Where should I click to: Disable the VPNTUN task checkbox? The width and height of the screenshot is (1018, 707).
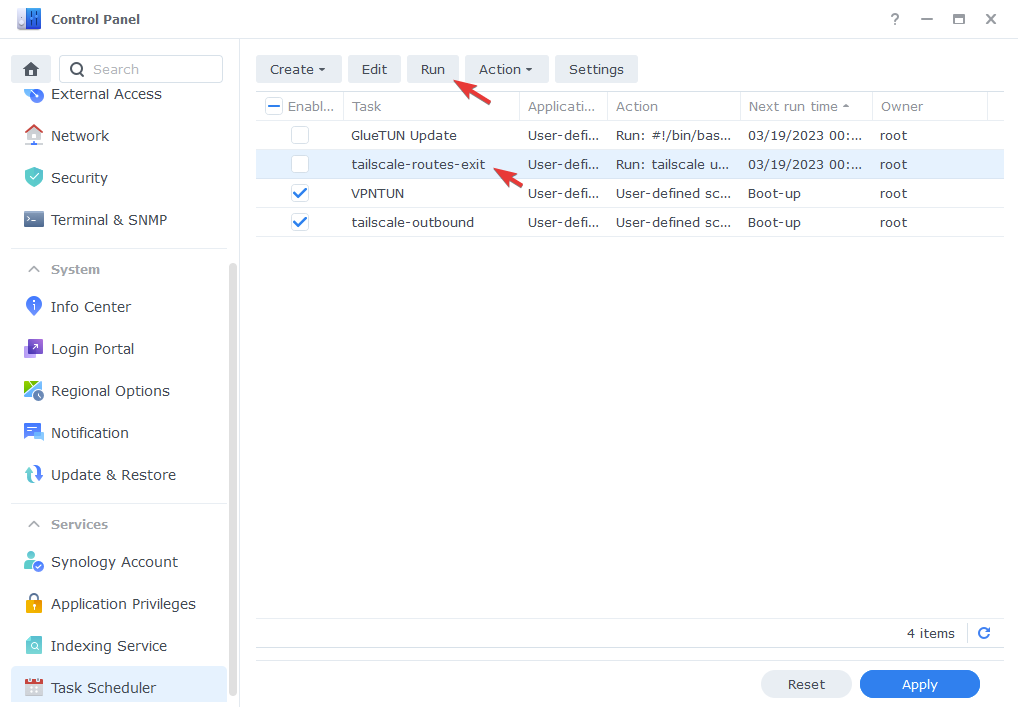(300, 193)
